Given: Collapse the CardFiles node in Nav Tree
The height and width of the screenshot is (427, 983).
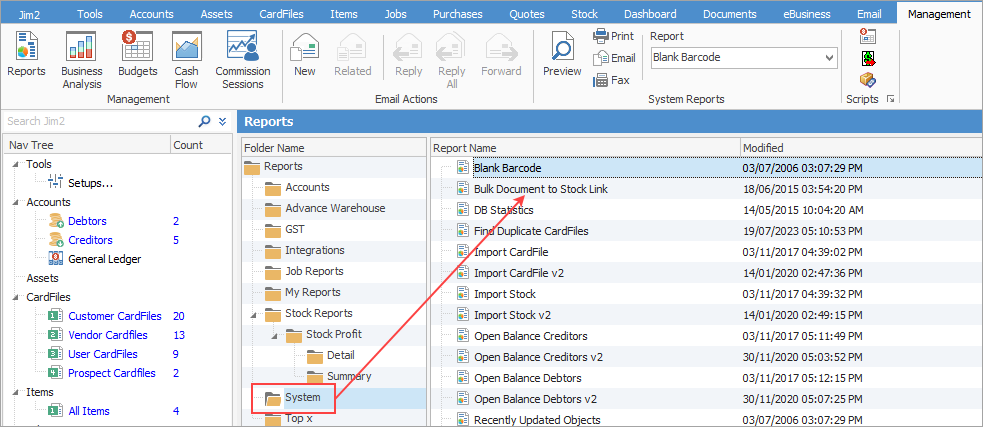Looking at the screenshot, I should (x=16, y=297).
